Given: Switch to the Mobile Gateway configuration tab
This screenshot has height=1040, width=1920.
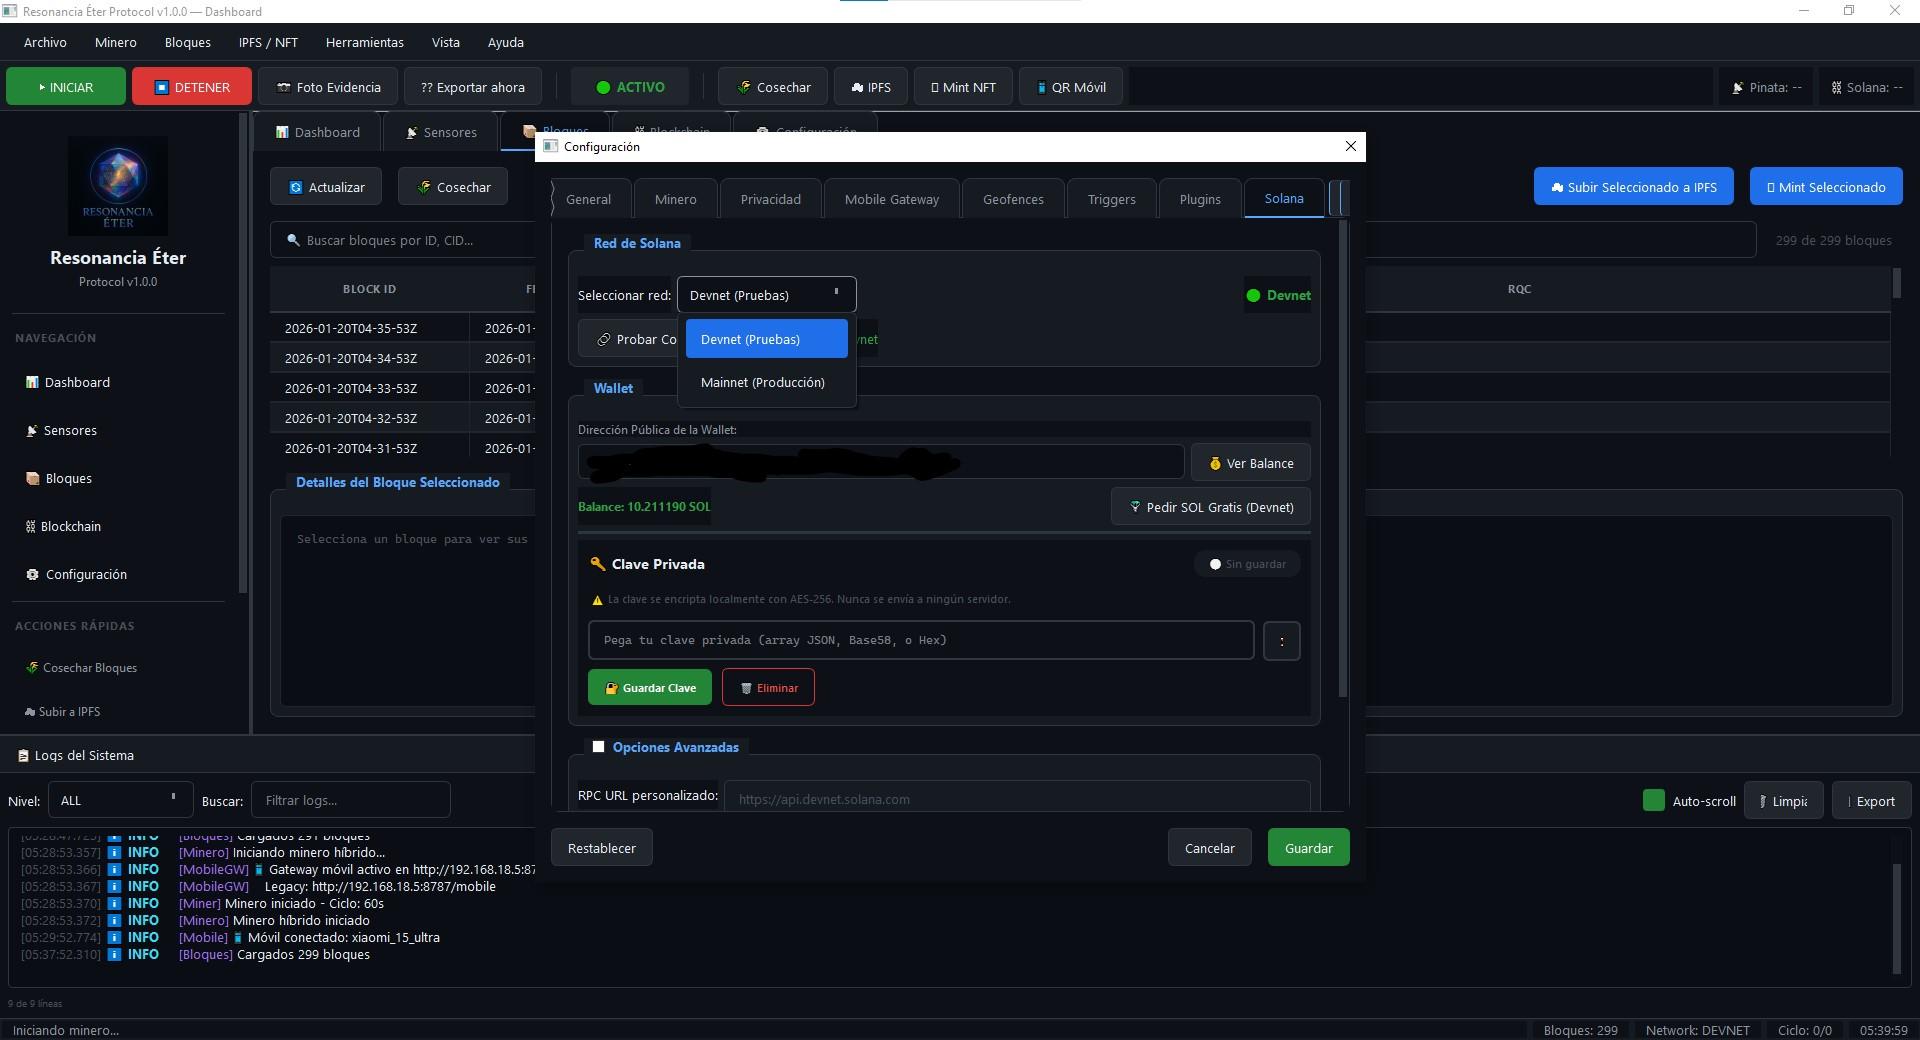Looking at the screenshot, I should (891, 199).
